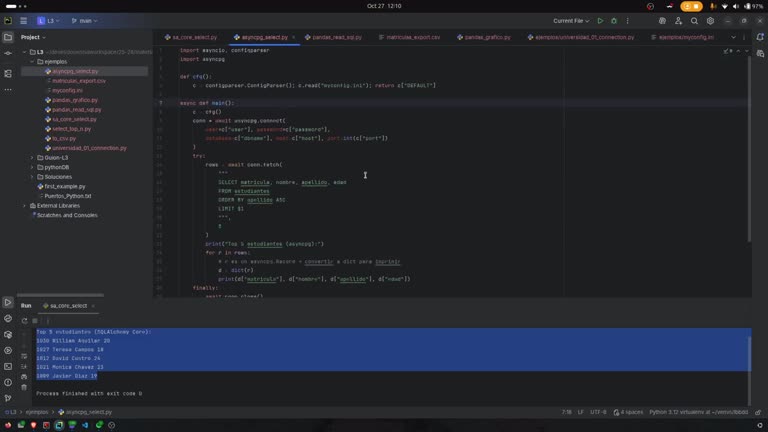Change the line separator via LF in the status bar

point(580,412)
